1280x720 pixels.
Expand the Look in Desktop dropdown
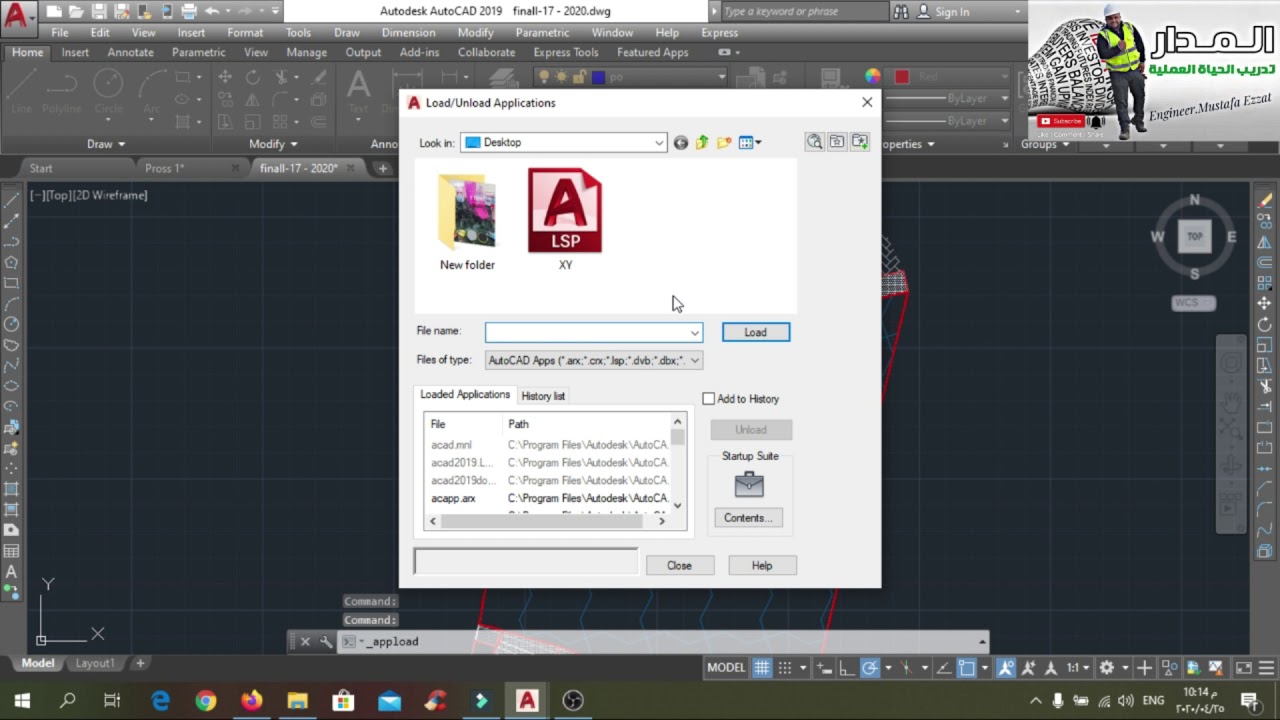point(659,143)
